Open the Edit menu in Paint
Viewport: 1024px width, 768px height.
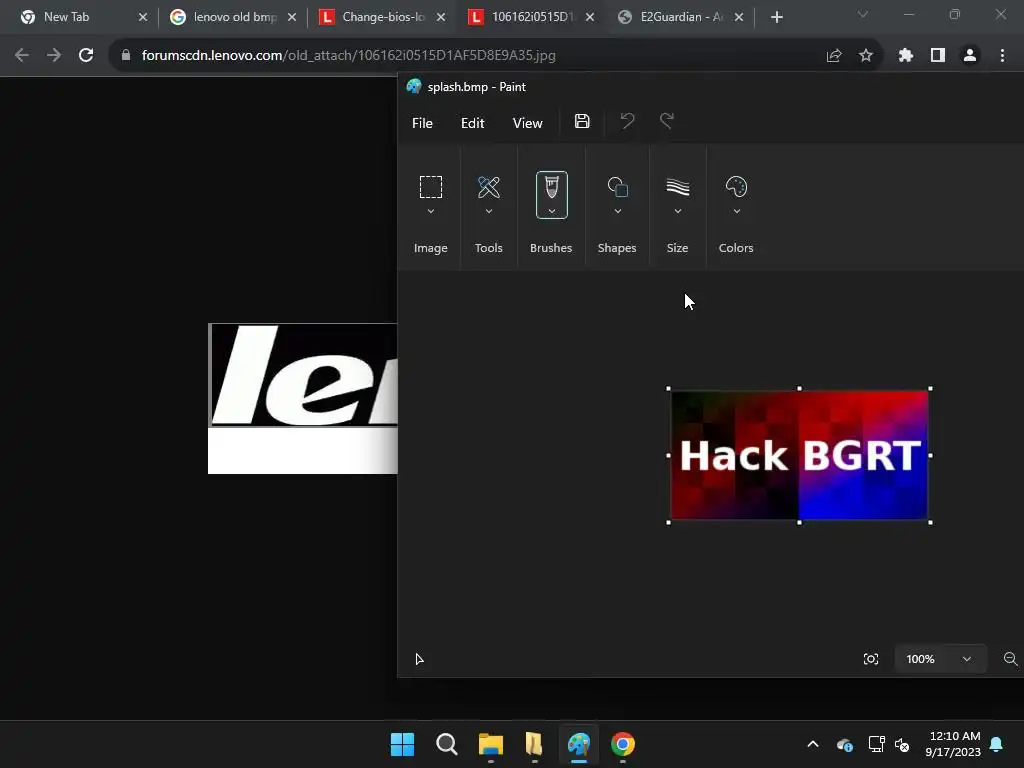[x=472, y=123]
